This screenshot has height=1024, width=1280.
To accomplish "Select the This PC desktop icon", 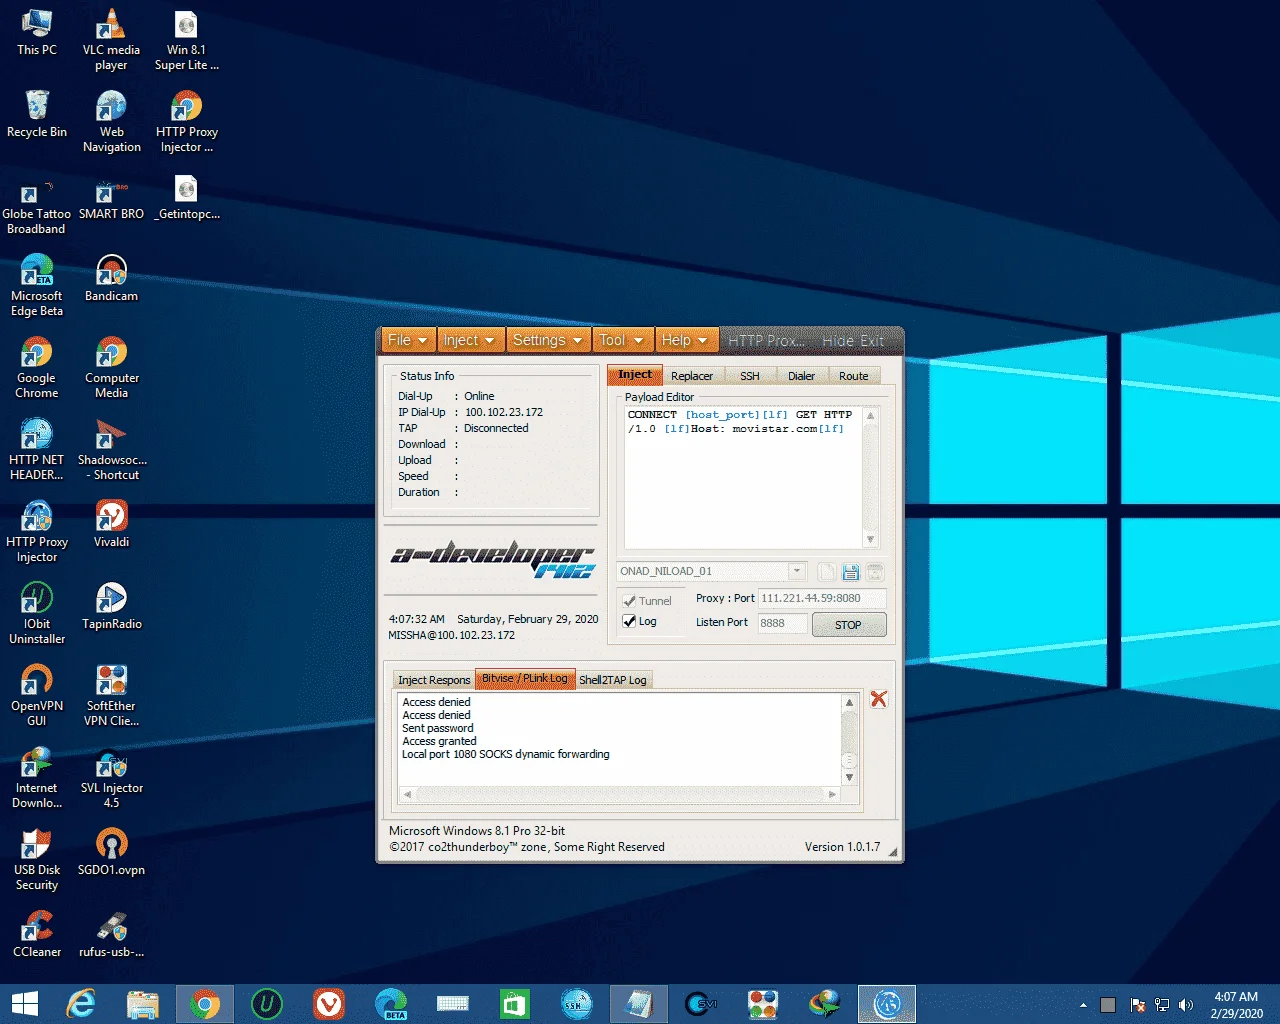I will tap(37, 33).
